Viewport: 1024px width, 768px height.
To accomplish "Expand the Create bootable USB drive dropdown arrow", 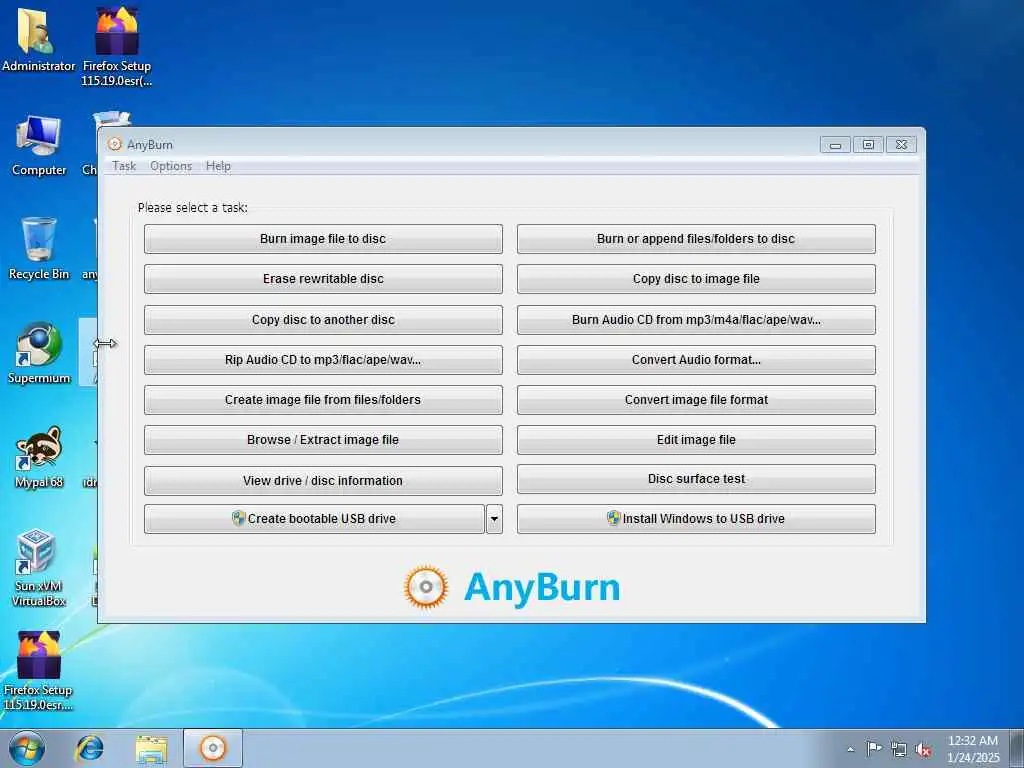I will 494,519.
